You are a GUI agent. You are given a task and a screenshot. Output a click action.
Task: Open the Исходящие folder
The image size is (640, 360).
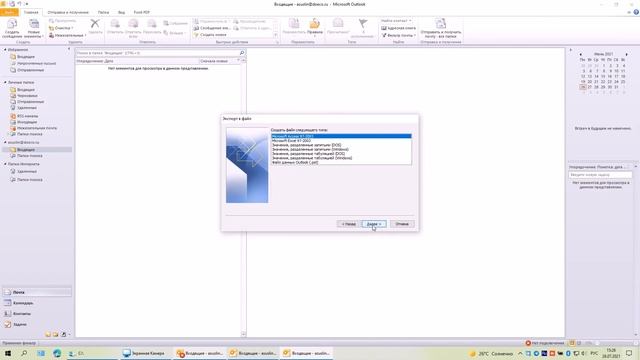pyautogui.click(x=27, y=122)
